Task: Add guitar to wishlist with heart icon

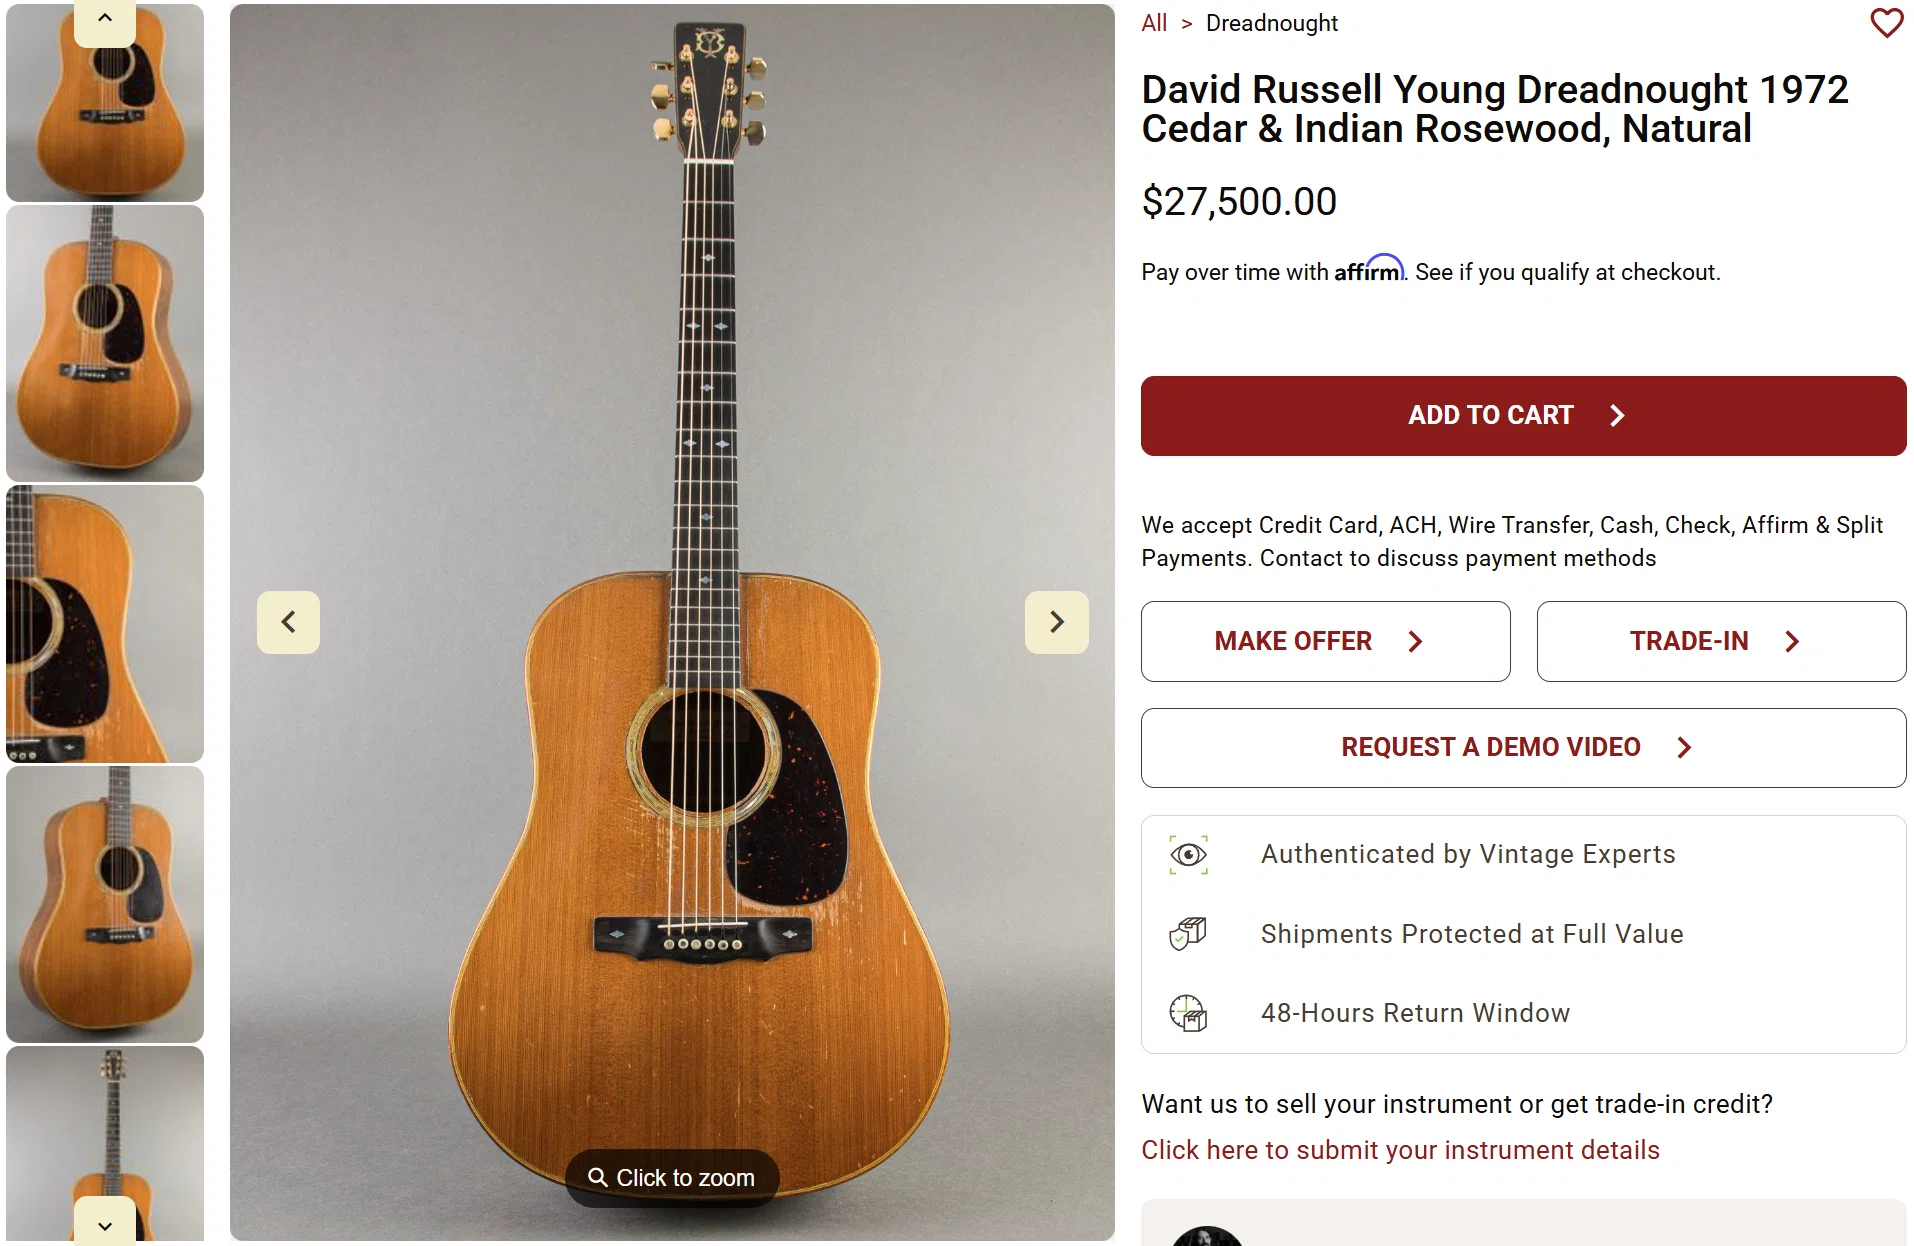Action: (1886, 23)
